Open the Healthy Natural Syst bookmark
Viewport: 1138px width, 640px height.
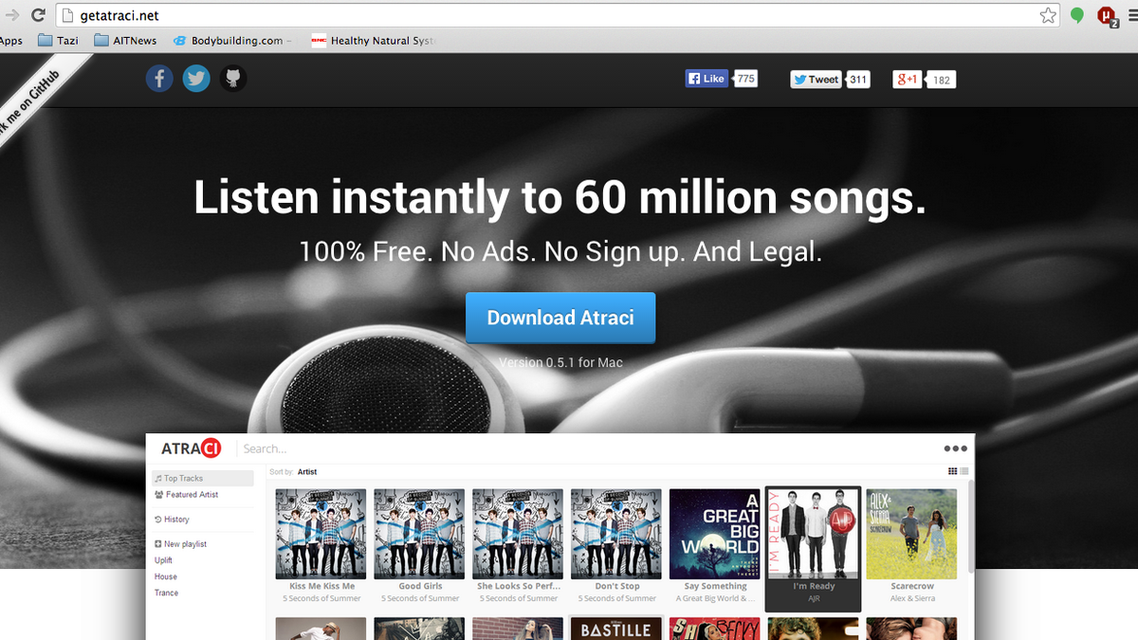[373, 41]
